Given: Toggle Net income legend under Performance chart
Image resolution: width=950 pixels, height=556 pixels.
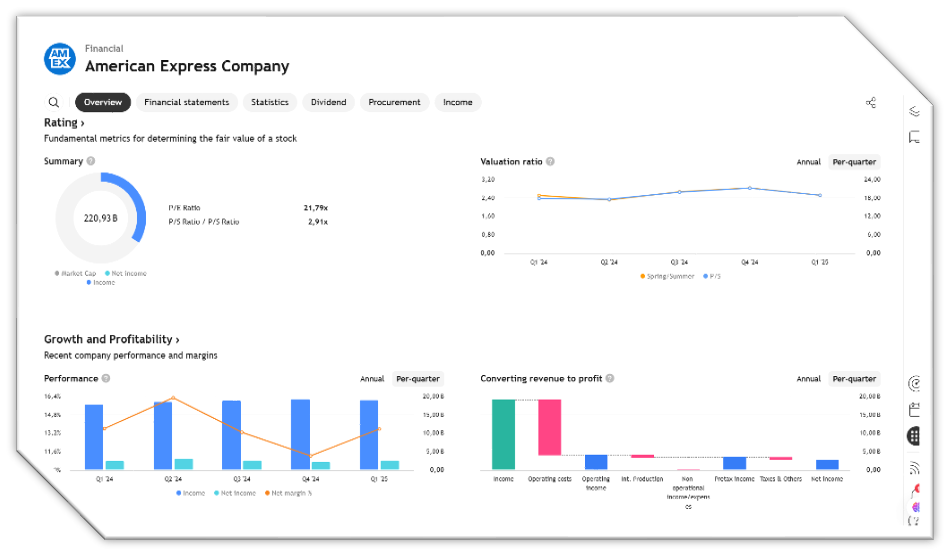Looking at the screenshot, I should [235, 494].
